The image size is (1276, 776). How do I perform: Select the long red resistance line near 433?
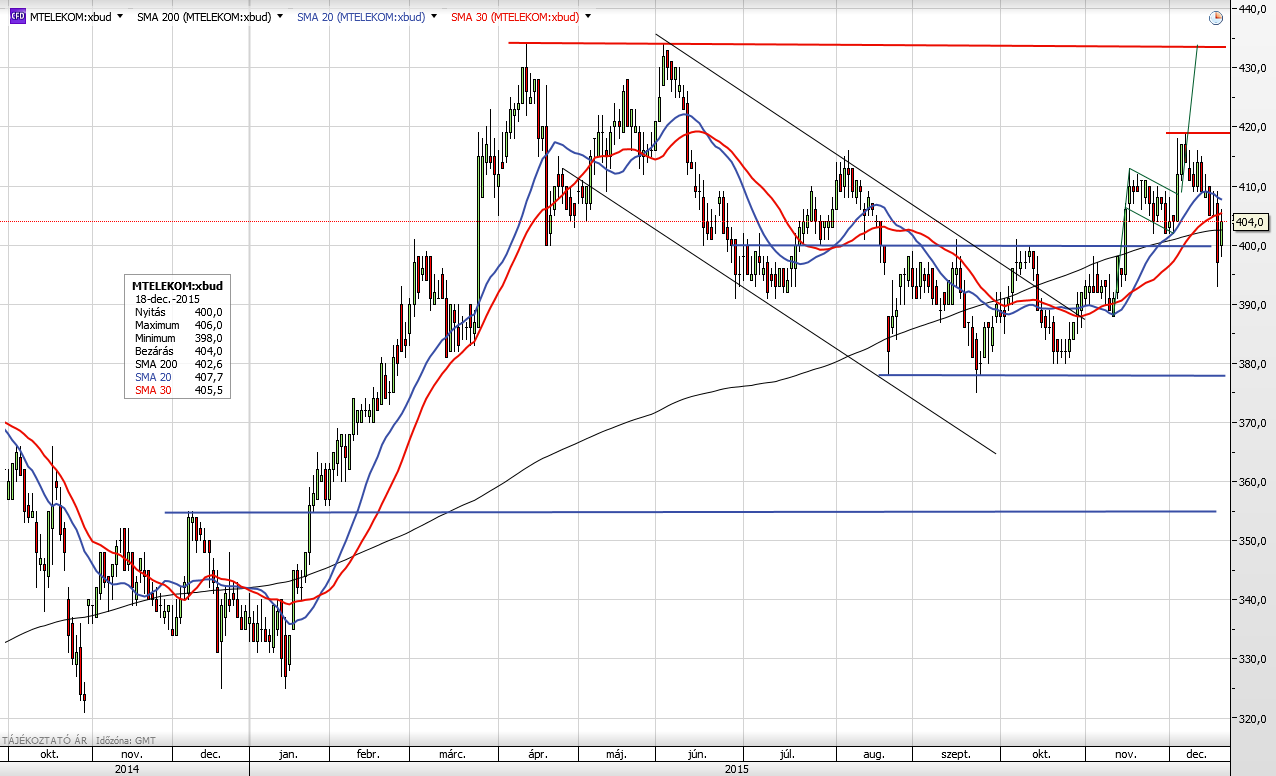867,45
